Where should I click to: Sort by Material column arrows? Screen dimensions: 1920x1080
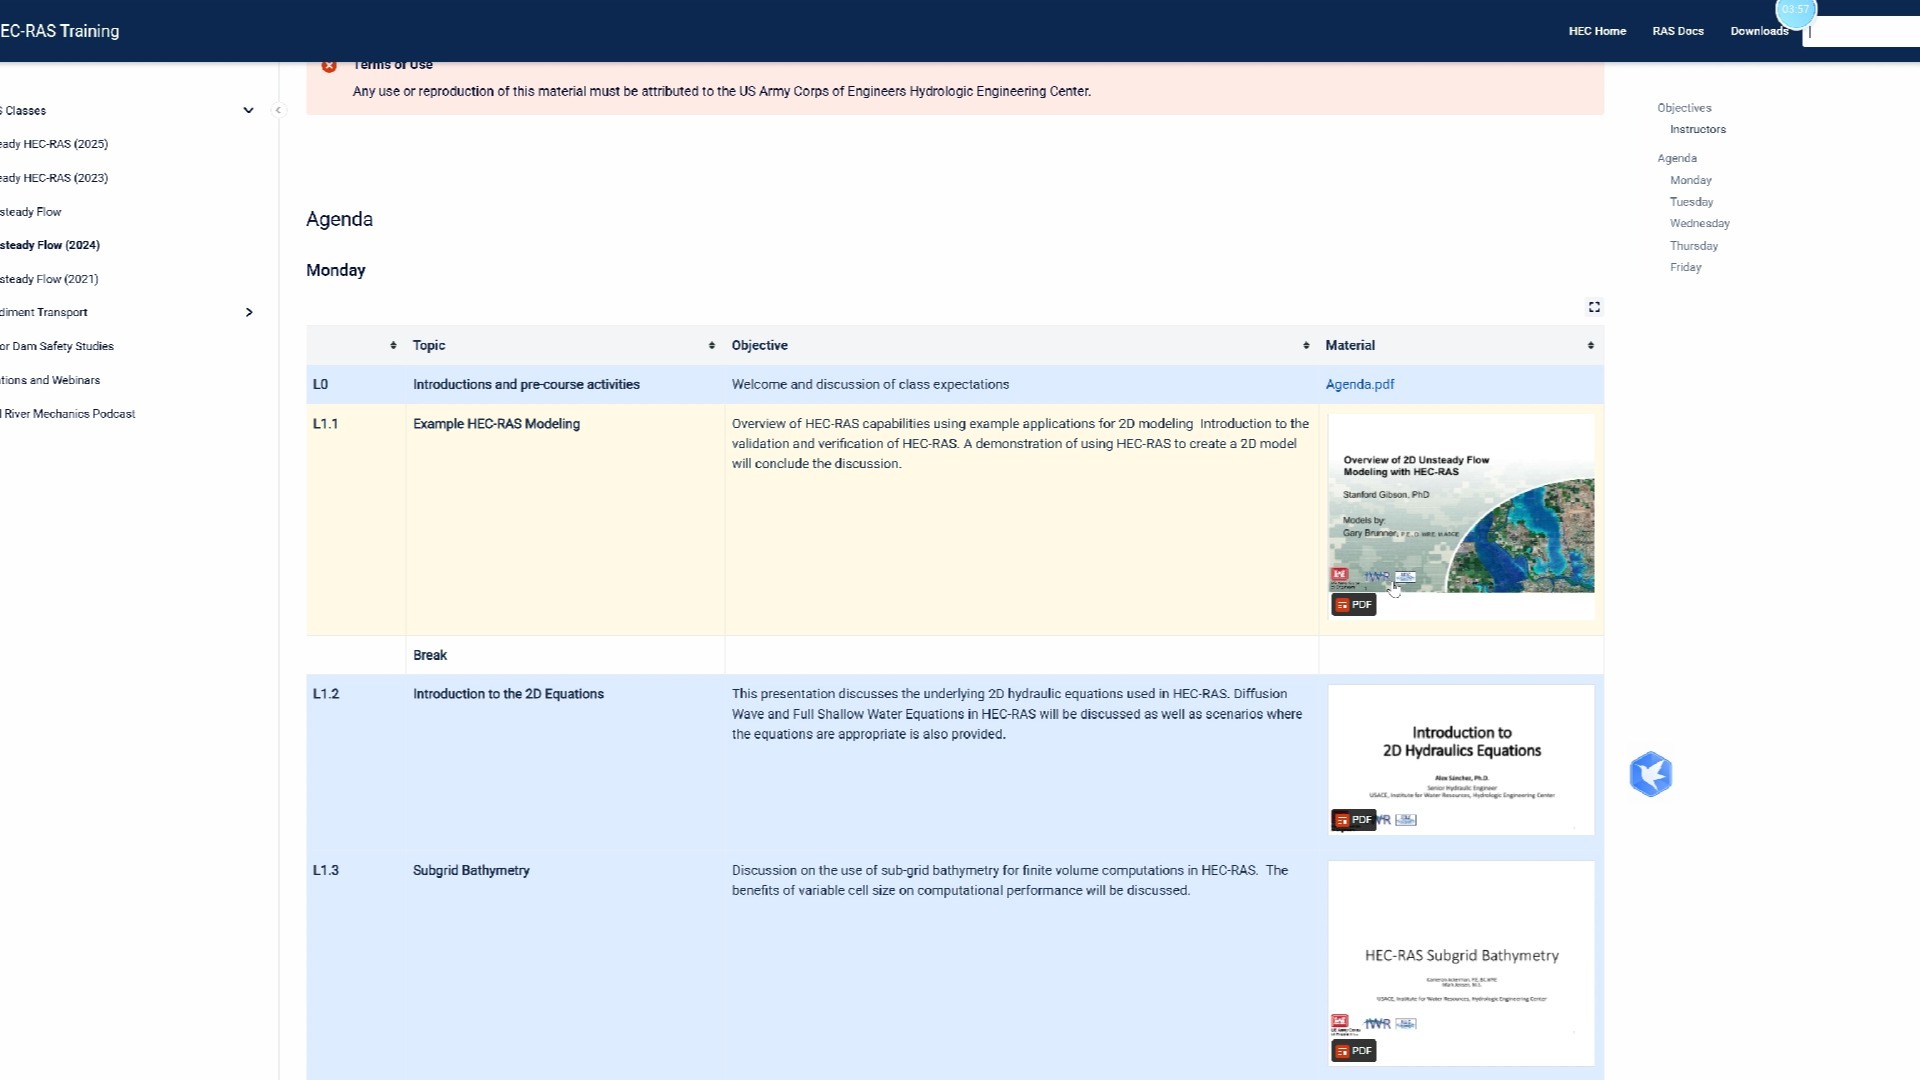click(1590, 345)
